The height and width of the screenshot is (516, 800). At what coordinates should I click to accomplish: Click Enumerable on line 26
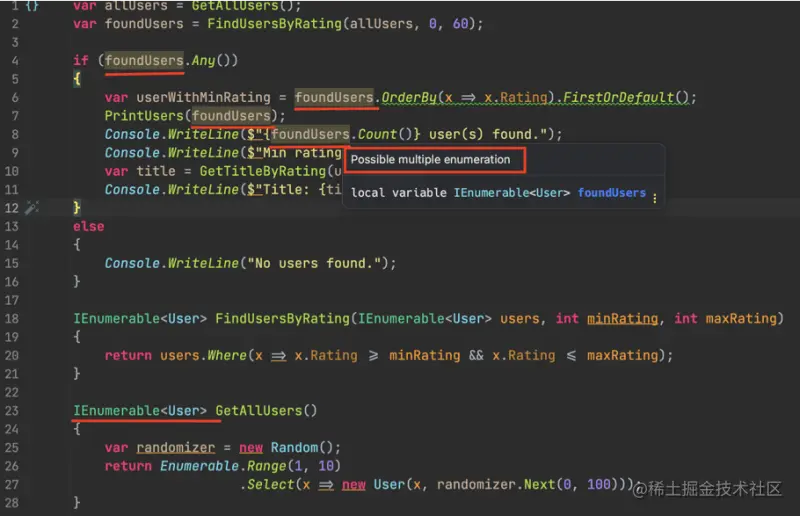199,466
